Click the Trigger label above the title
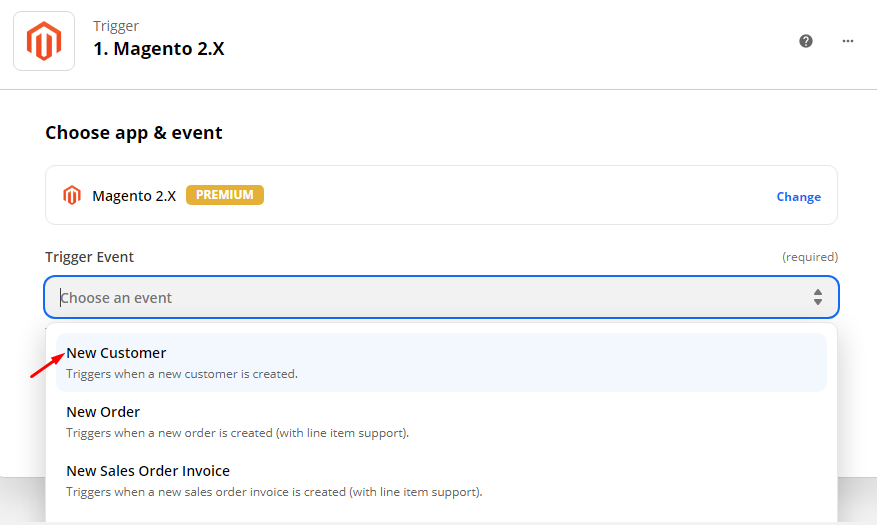Viewport: 877px width, 525px height. 116,26
